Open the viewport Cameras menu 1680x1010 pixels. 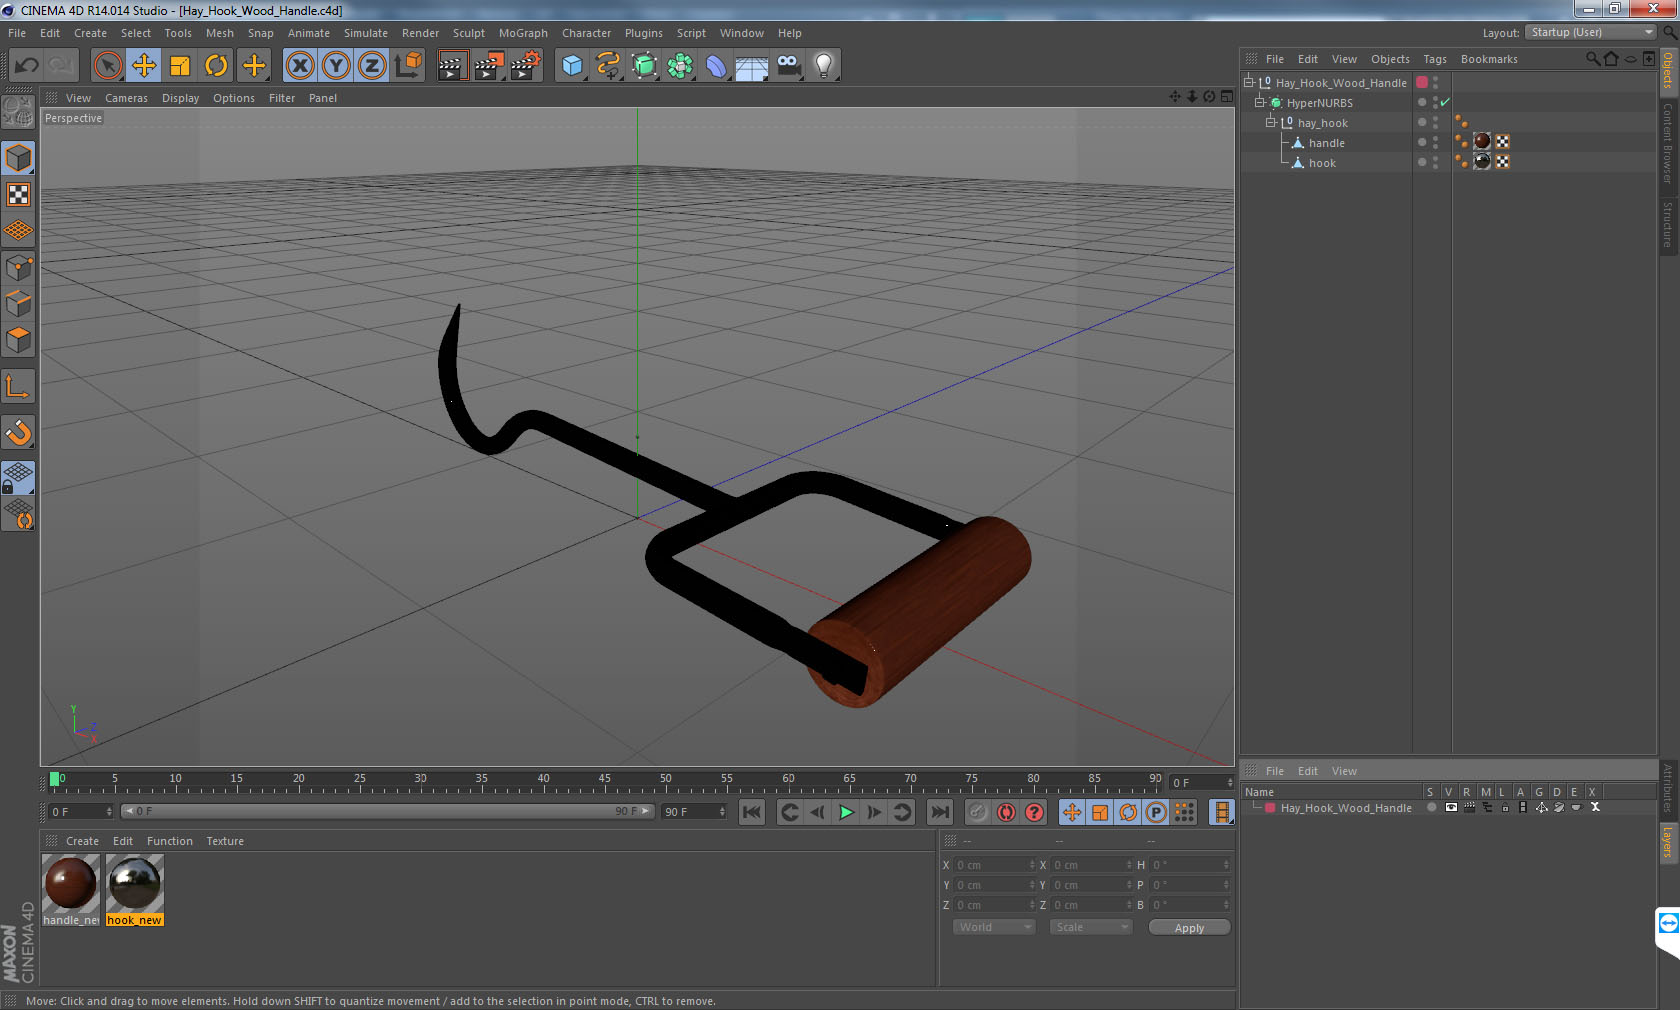(126, 98)
